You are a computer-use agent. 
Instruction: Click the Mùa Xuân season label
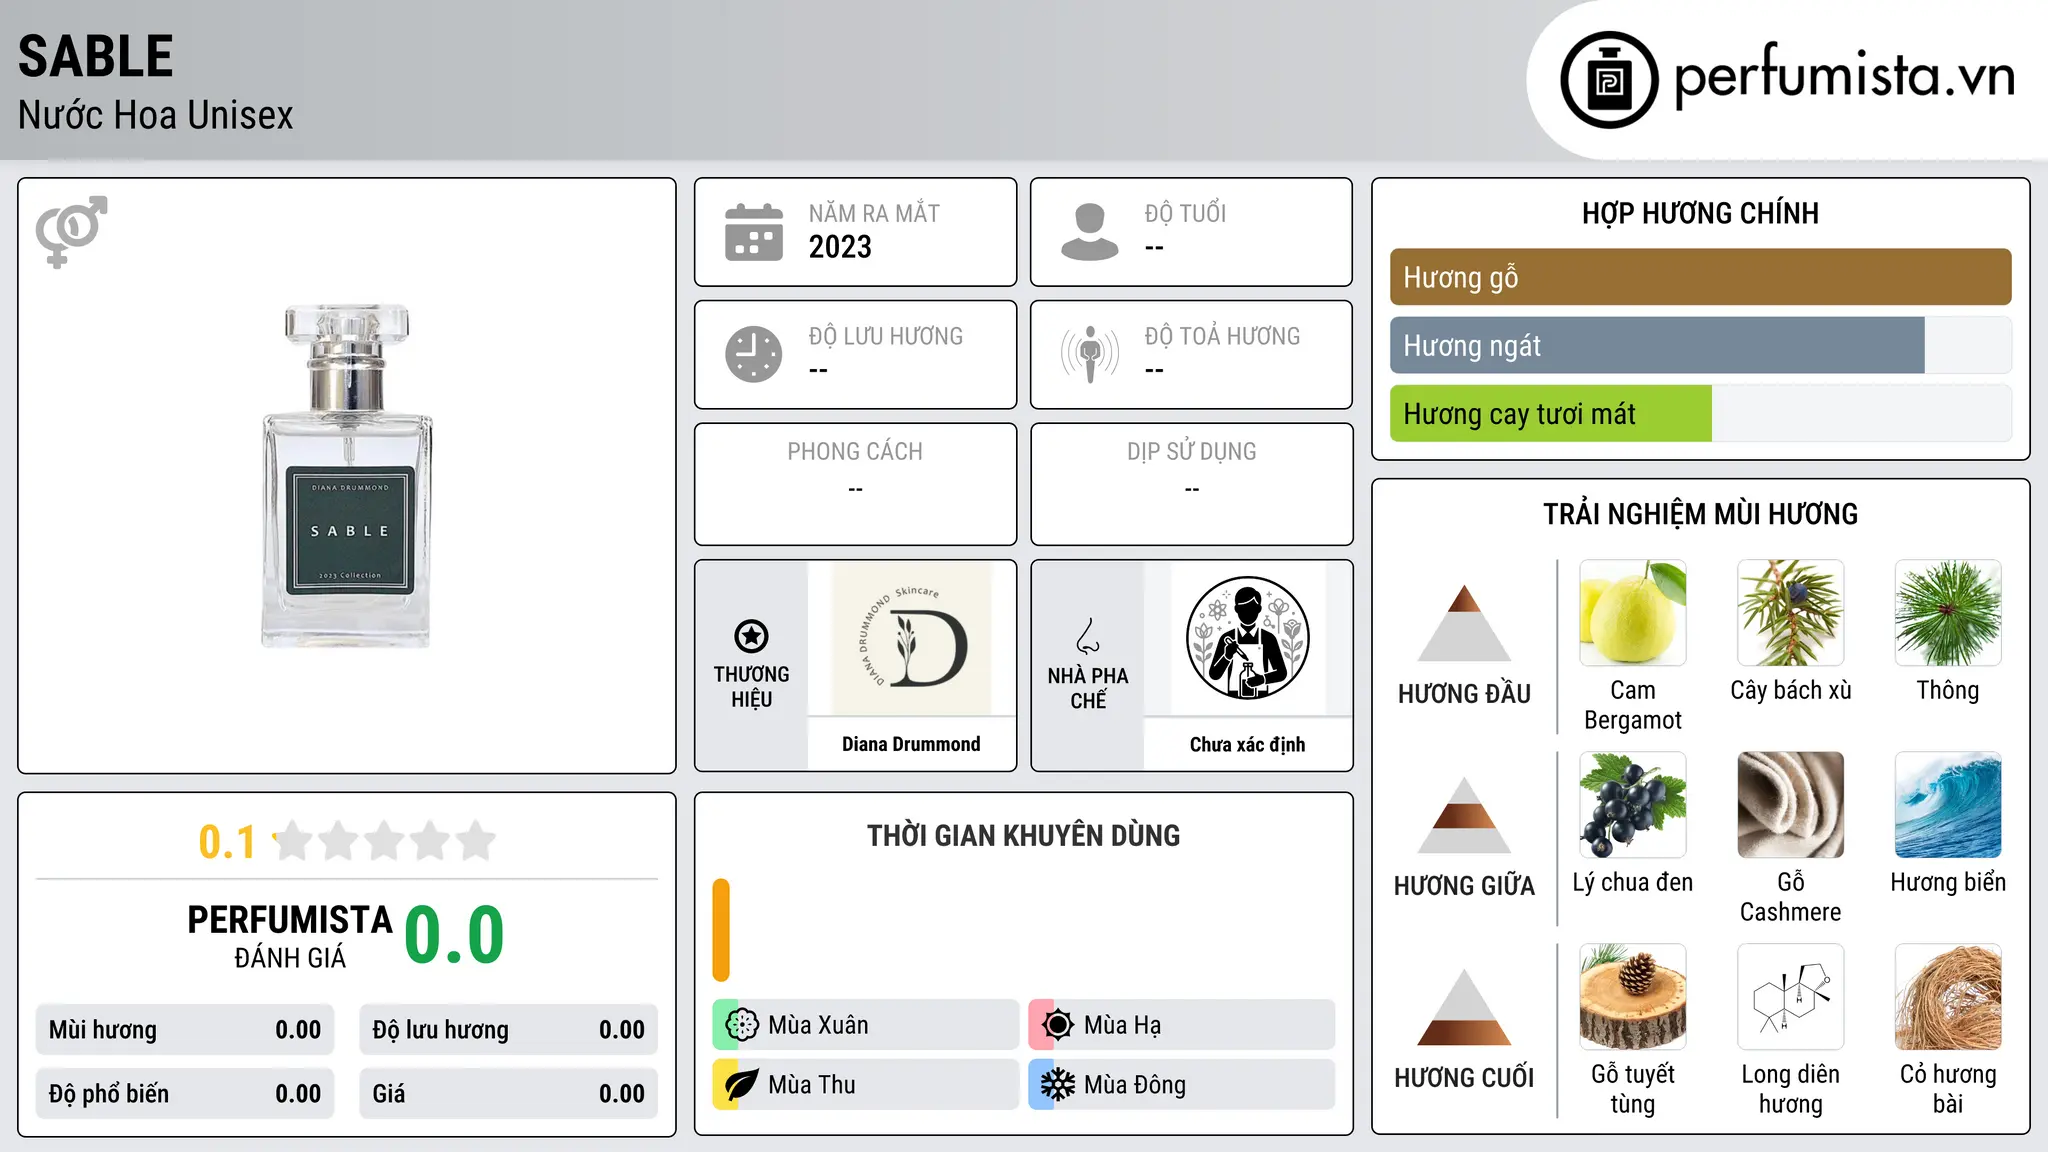tap(818, 1025)
